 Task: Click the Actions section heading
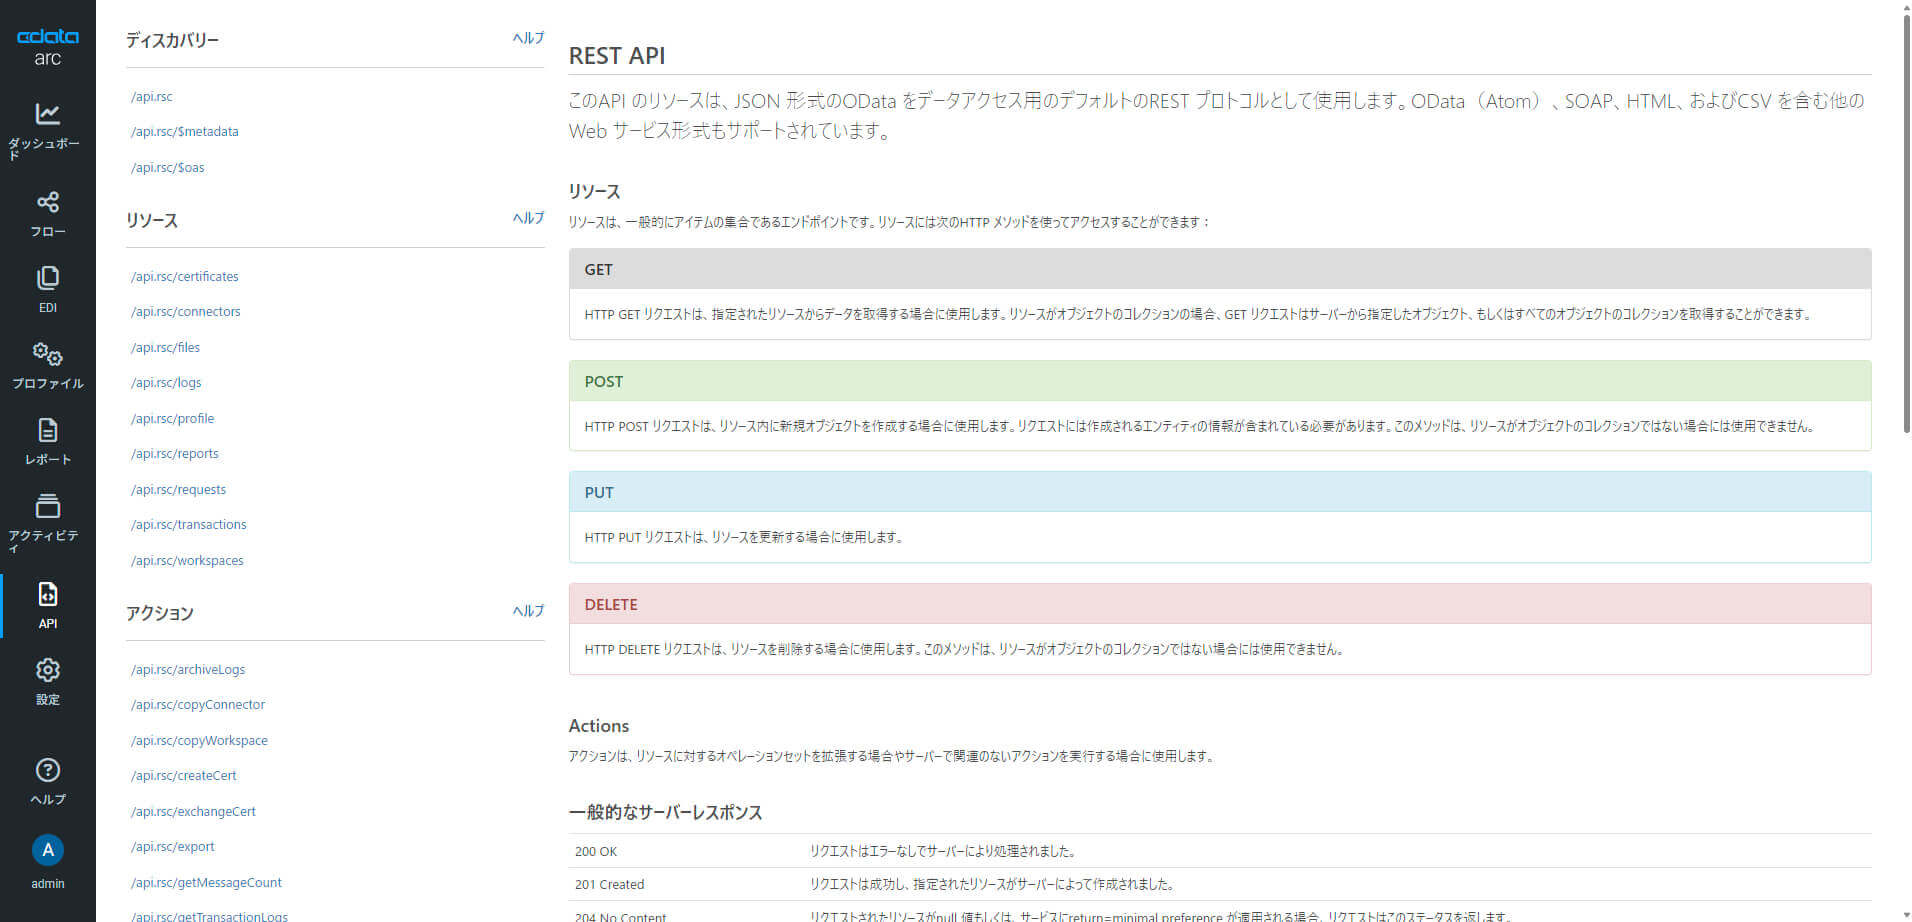click(x=598, y=726)
